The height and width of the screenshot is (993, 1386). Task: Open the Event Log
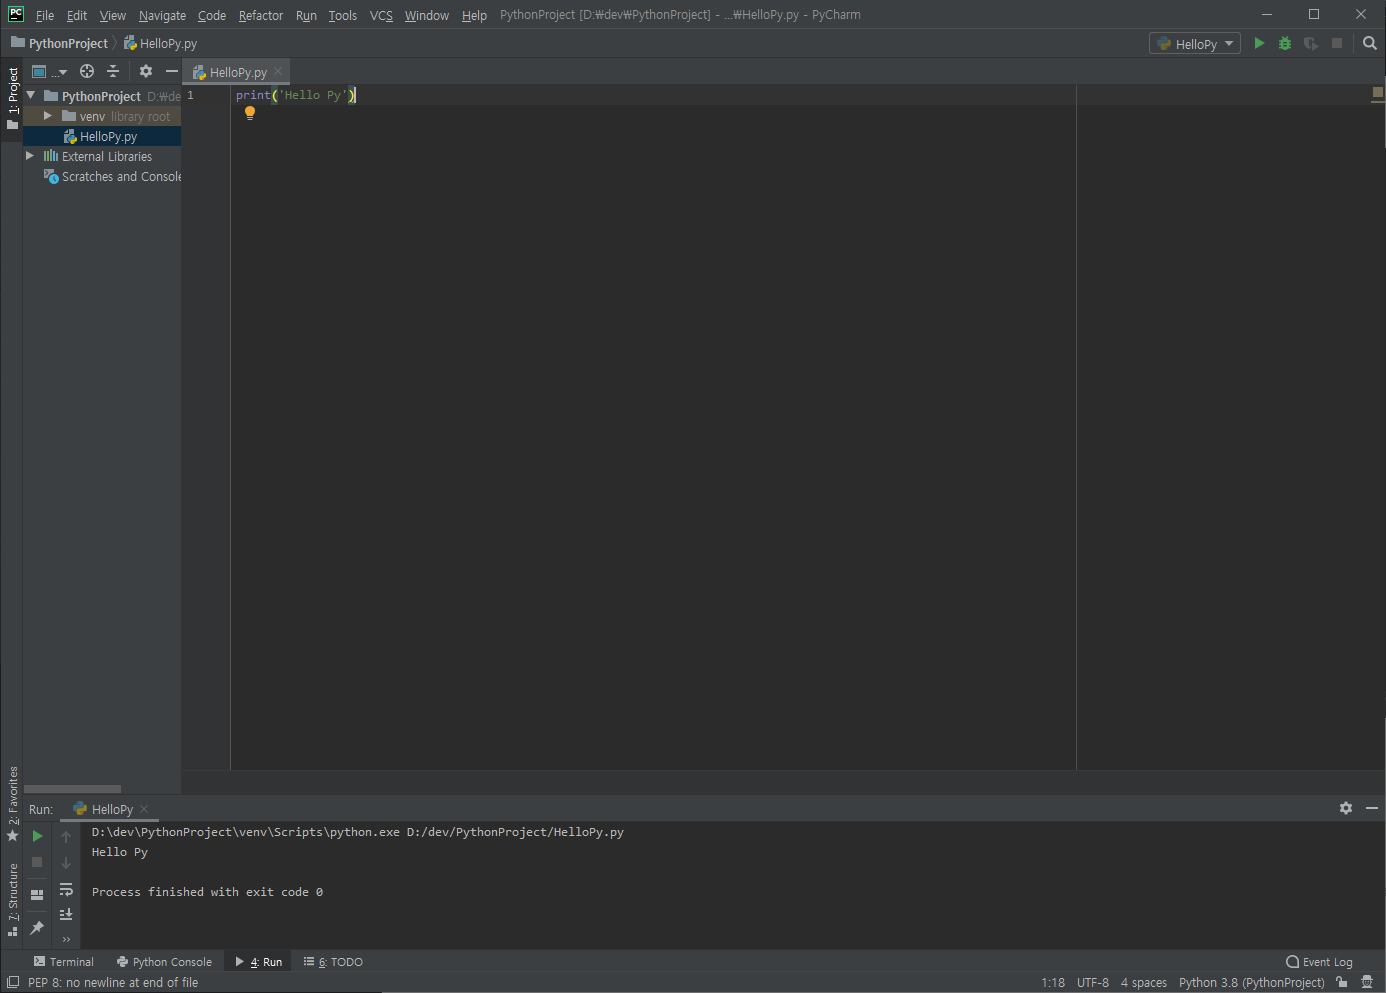[1319, 962]
